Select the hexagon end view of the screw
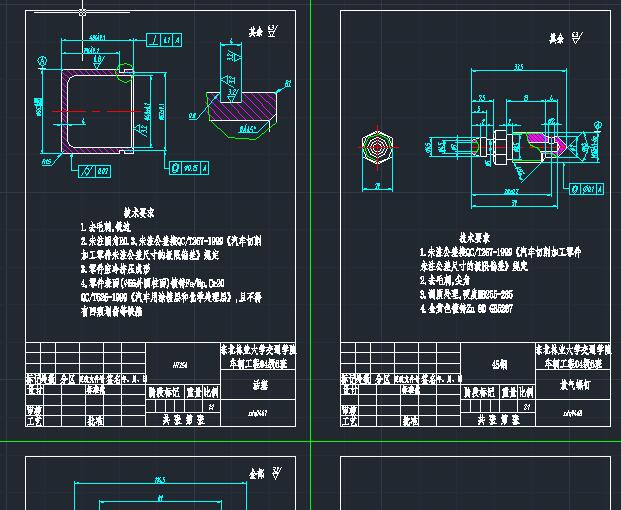621x510 pixels. pyautogui.click(x=377, y=147)
